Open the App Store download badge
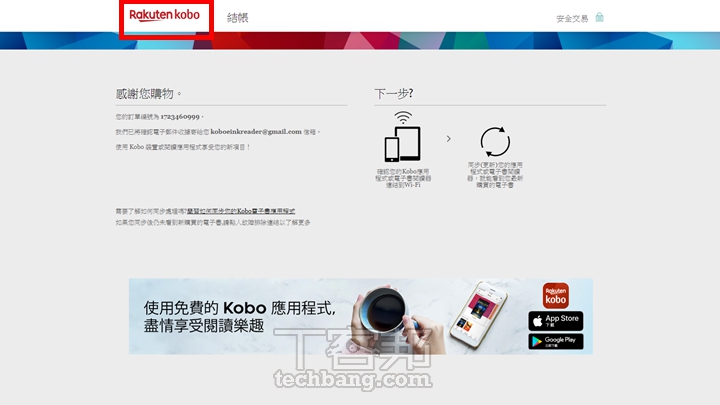Viewport: 720px width, 405px height. [556, 321]
